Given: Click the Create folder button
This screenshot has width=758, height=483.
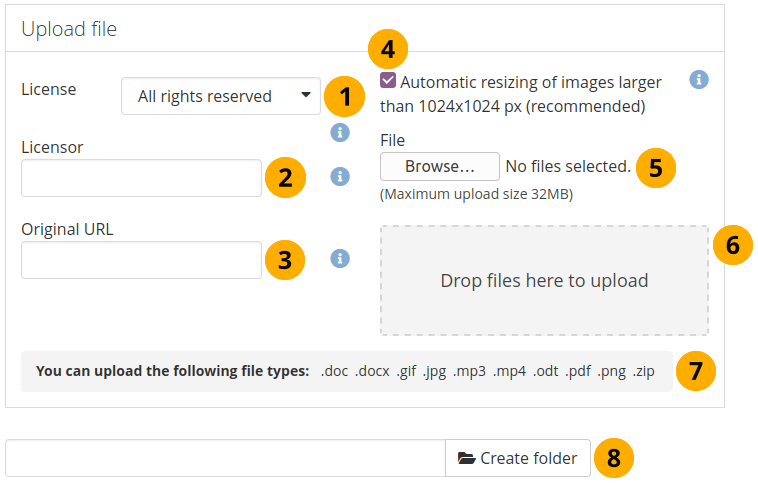Looking at the screenshot, I should point(518,458).
